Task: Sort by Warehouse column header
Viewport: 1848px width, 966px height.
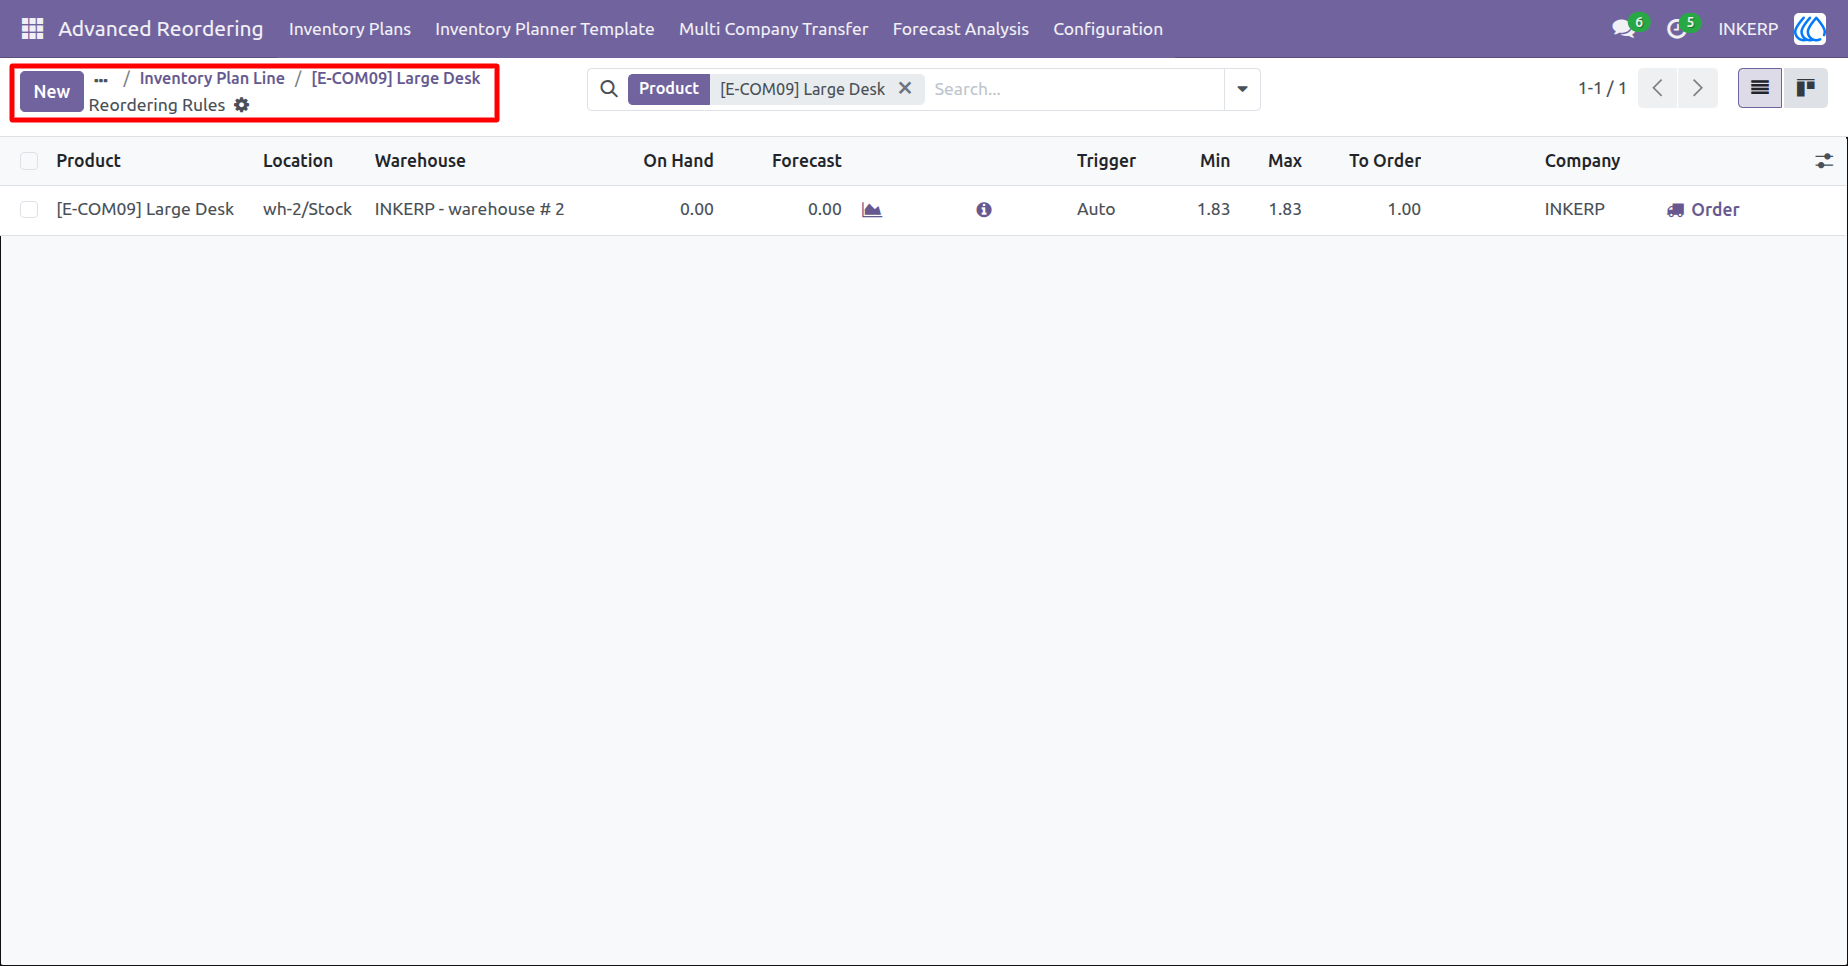Action: (x=420, y=161)
